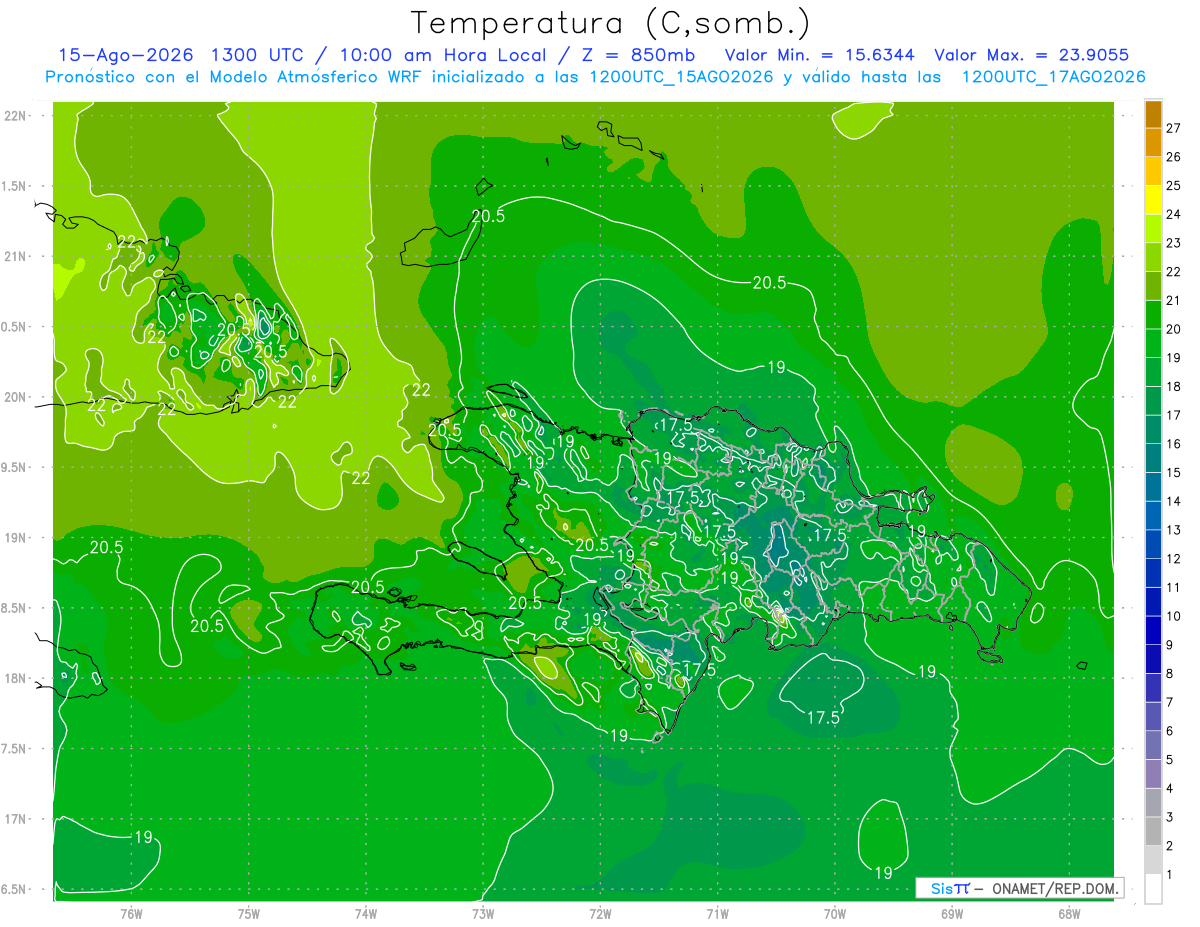Screen dimensions: 1200x927
Task: Click the "19N" latitude axis label
Action: click(x=17, y=538)
